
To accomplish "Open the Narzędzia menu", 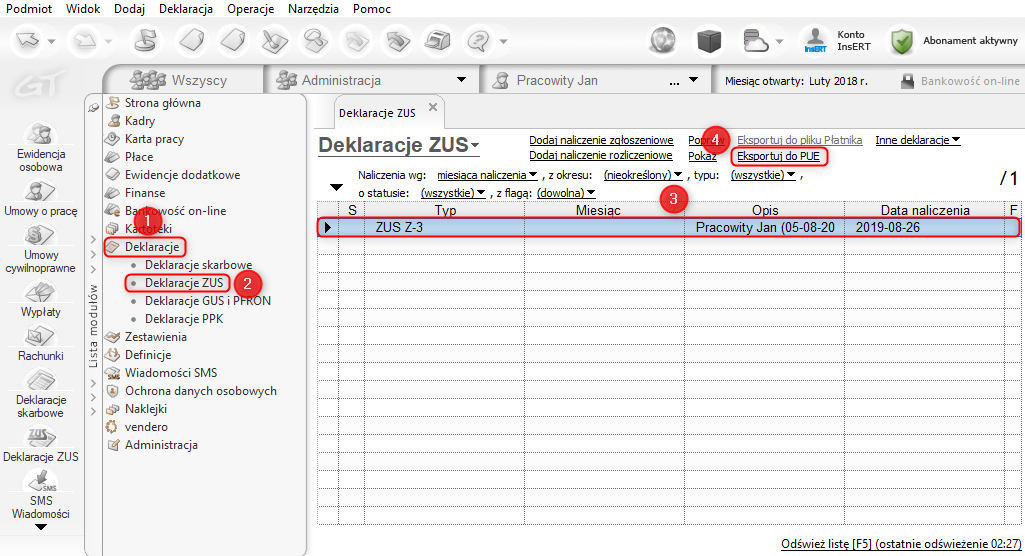I will [313, 8].
